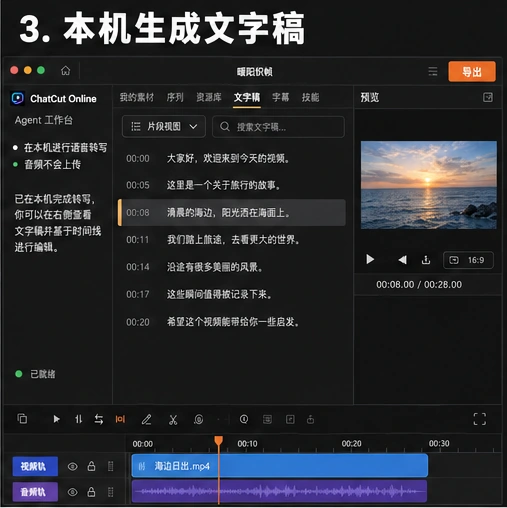Open the 资源库 tab
The width and height of the screenshot is (507, 508).
(x=209, y=97)
